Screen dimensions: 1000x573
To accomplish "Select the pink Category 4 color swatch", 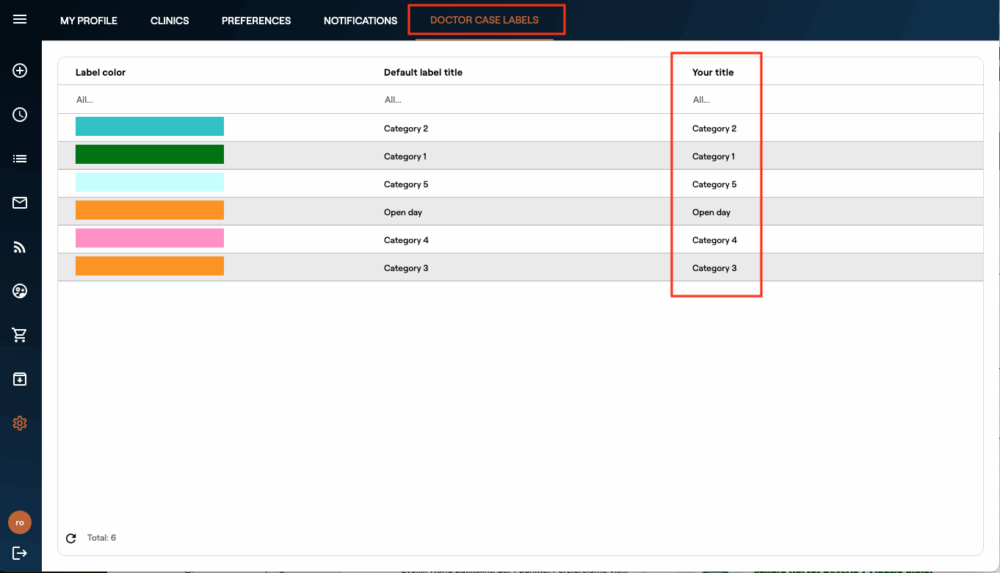I will [150, 239].
